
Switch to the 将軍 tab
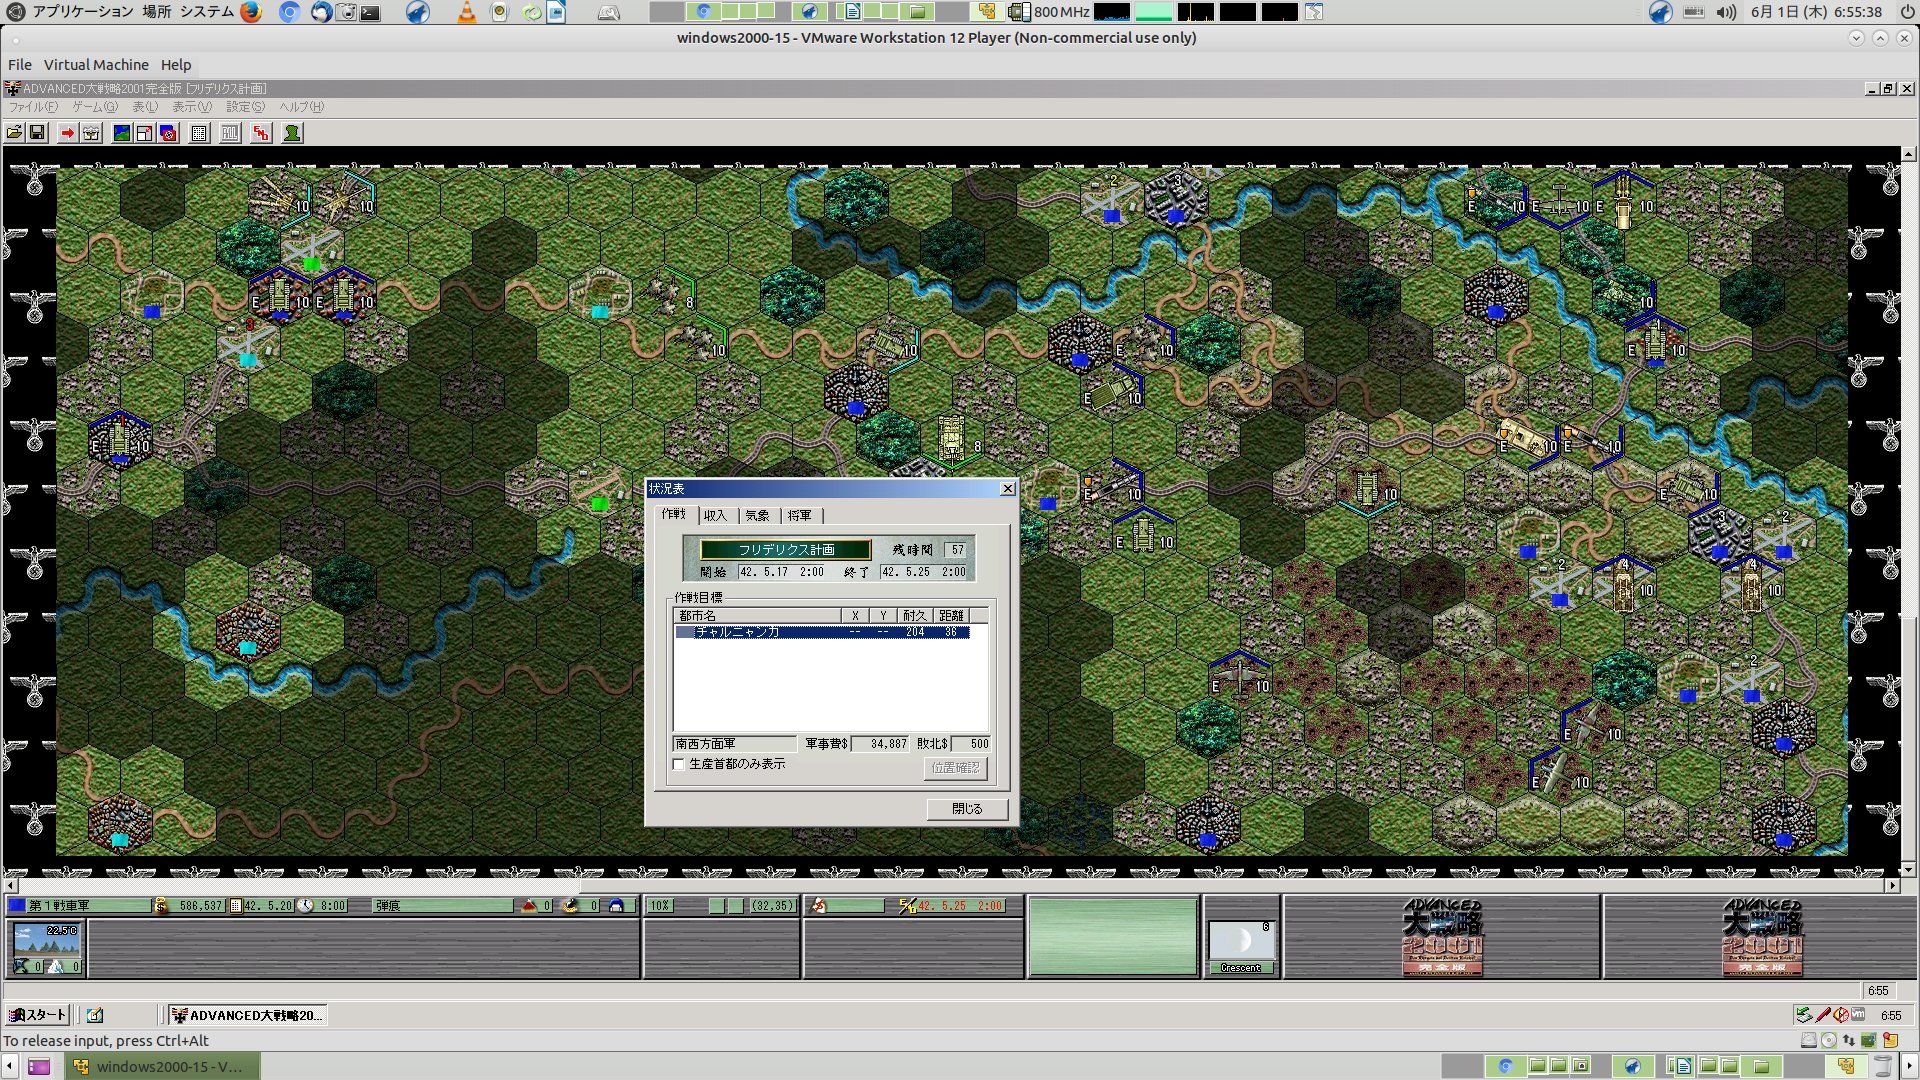(800, 516)
